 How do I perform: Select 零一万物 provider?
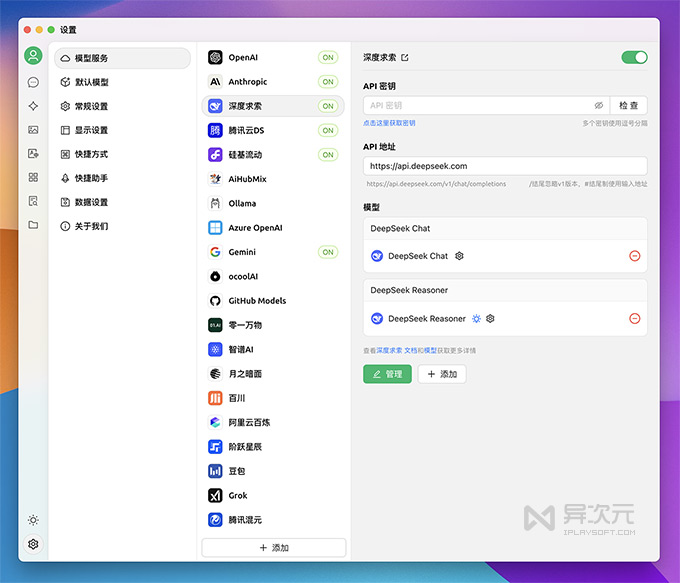(x=273, y=325)
